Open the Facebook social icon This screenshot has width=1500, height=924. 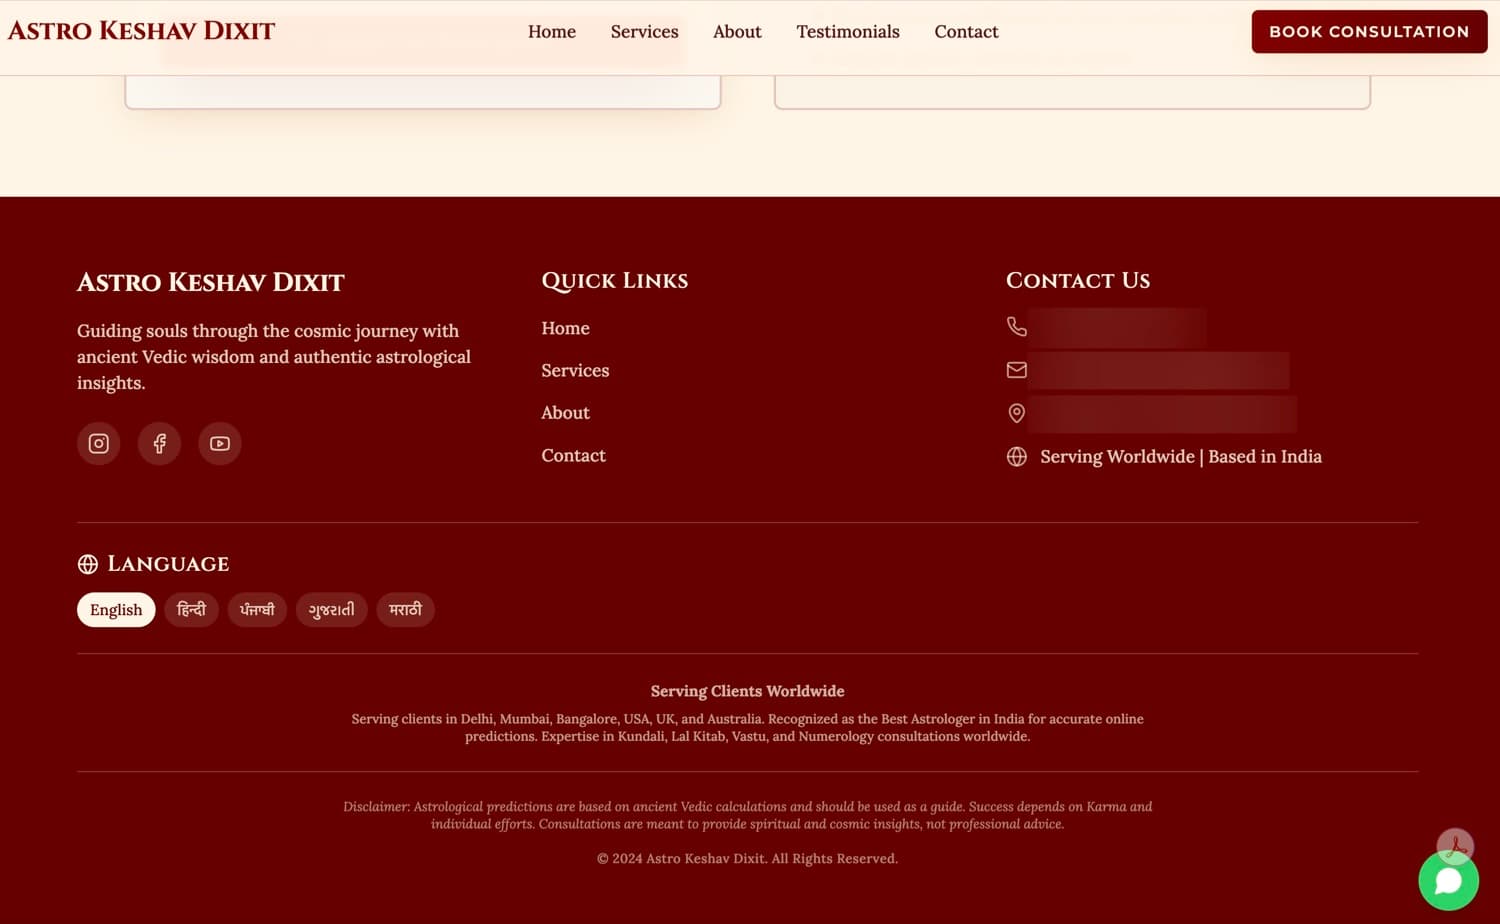pos(159,443)
